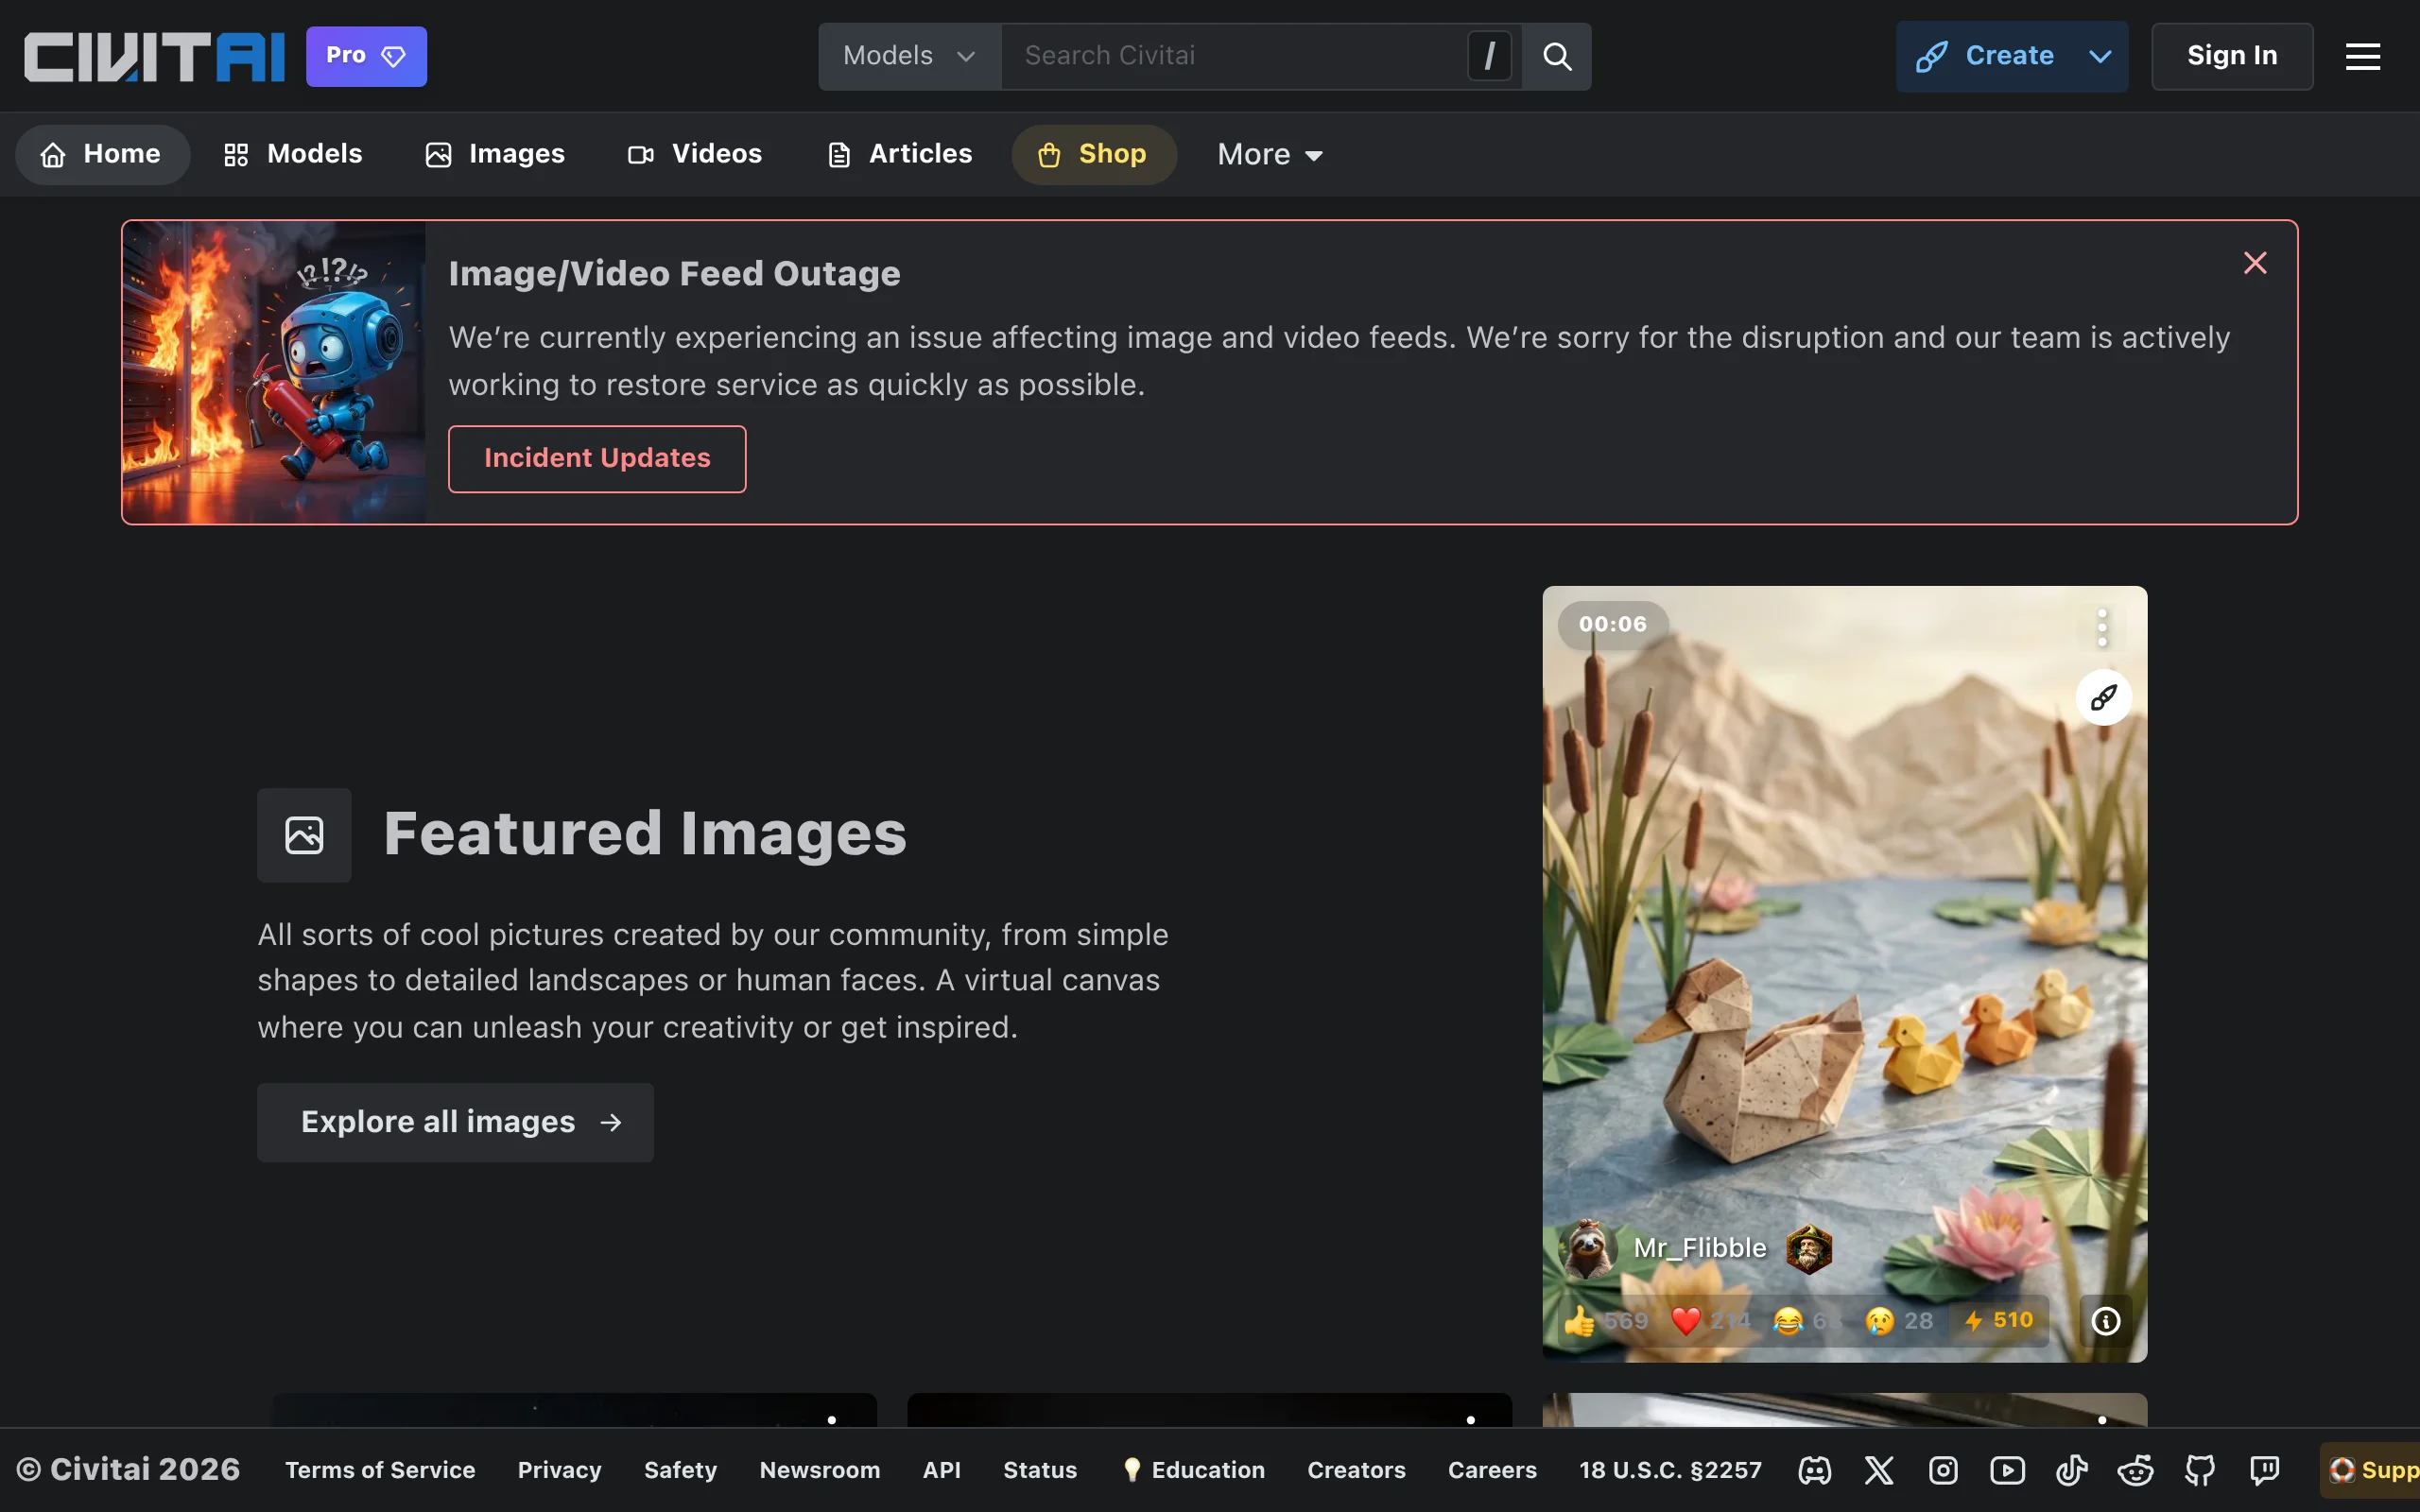2420x1512 pixels.
Task: Open three-dot menu on origami duck card
Action: click(2102, 628)
